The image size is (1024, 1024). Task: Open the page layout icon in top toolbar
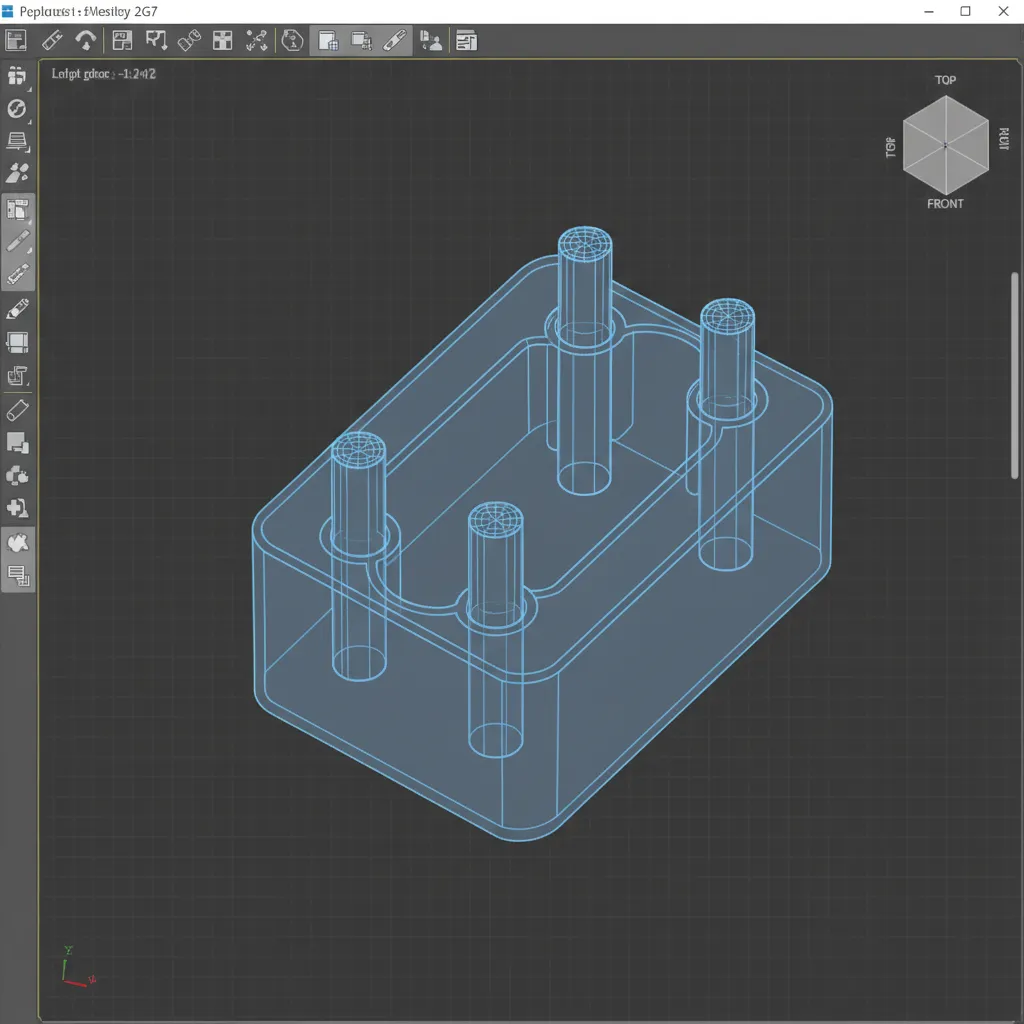[x=16, y=40]
